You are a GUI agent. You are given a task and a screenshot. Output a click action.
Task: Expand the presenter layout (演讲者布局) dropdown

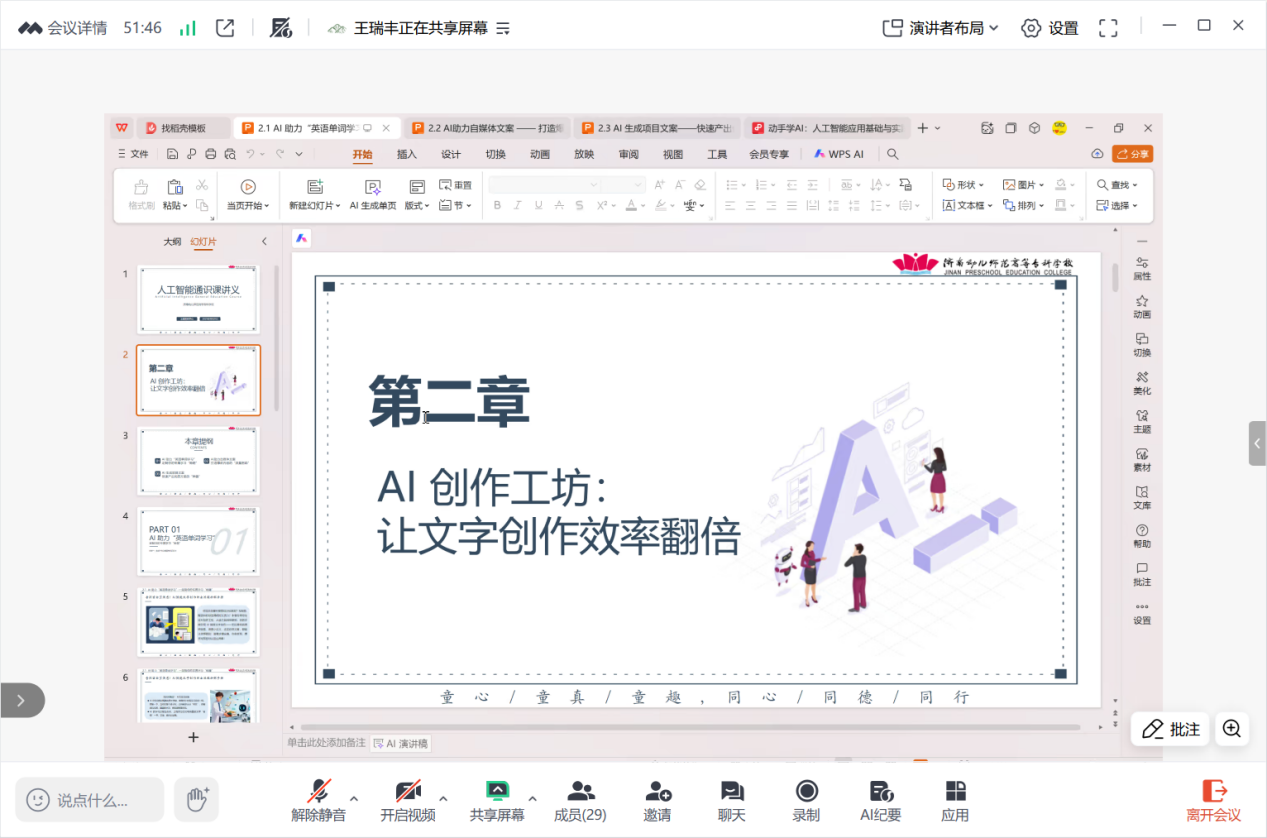click(940, 28)
